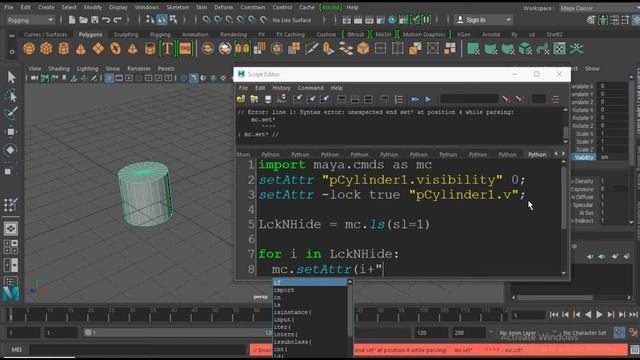
Task: Click the Undo arrow in status line
Action: [x=106, y=20]
